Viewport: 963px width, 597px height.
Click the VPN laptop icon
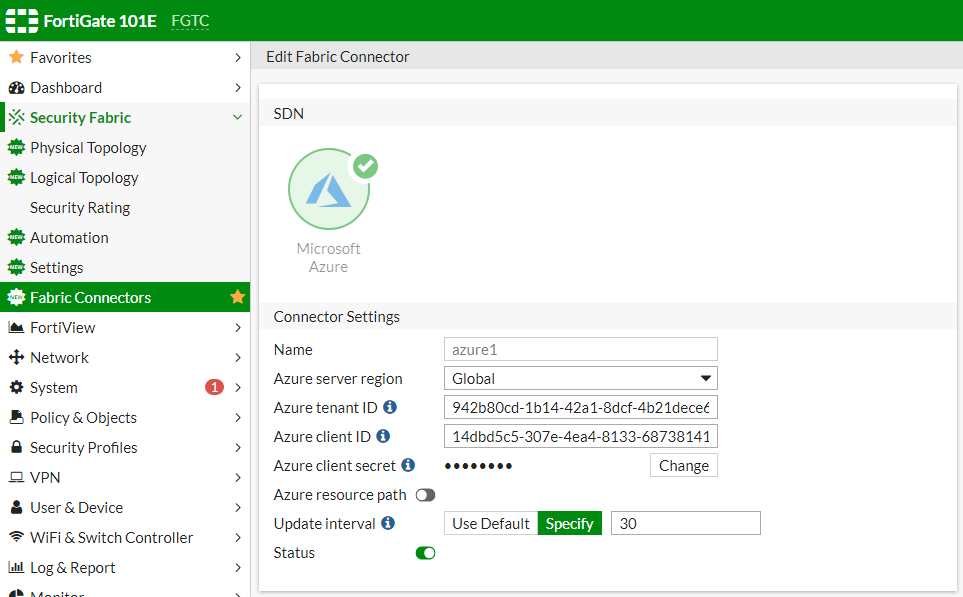click(x=17, y=477)
